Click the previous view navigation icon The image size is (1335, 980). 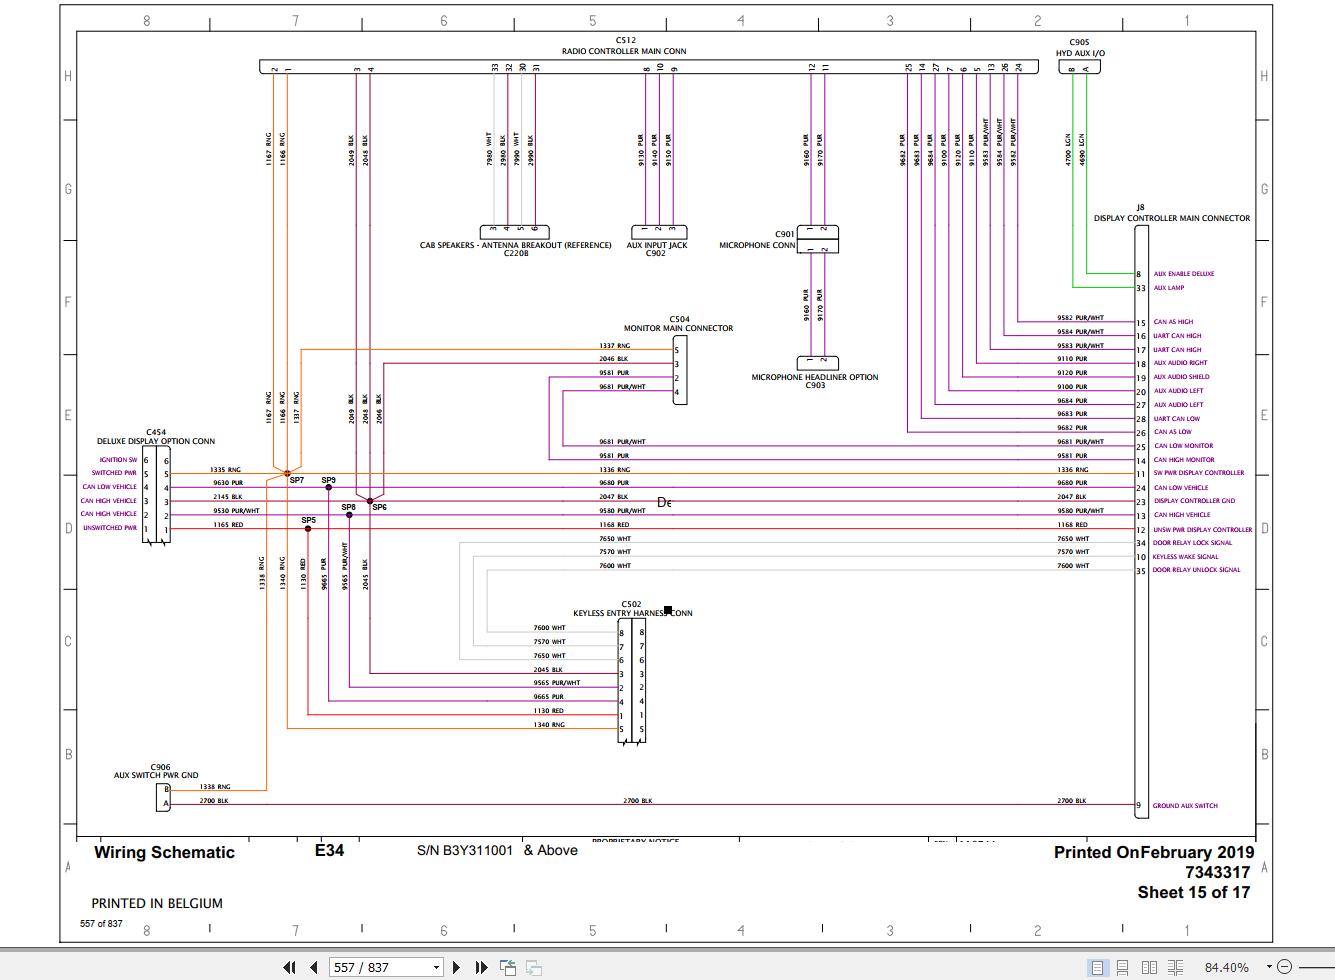(509, 967)
